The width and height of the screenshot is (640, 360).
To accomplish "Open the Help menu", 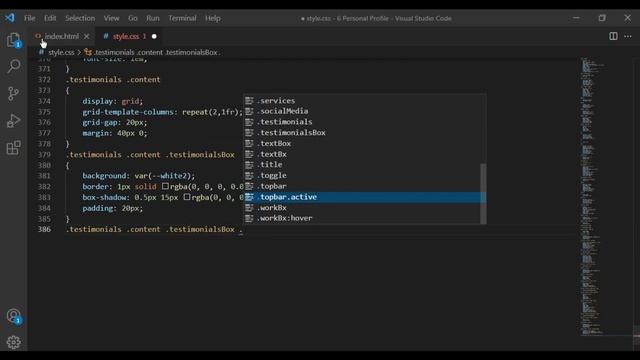I will [x=213, y=18].
